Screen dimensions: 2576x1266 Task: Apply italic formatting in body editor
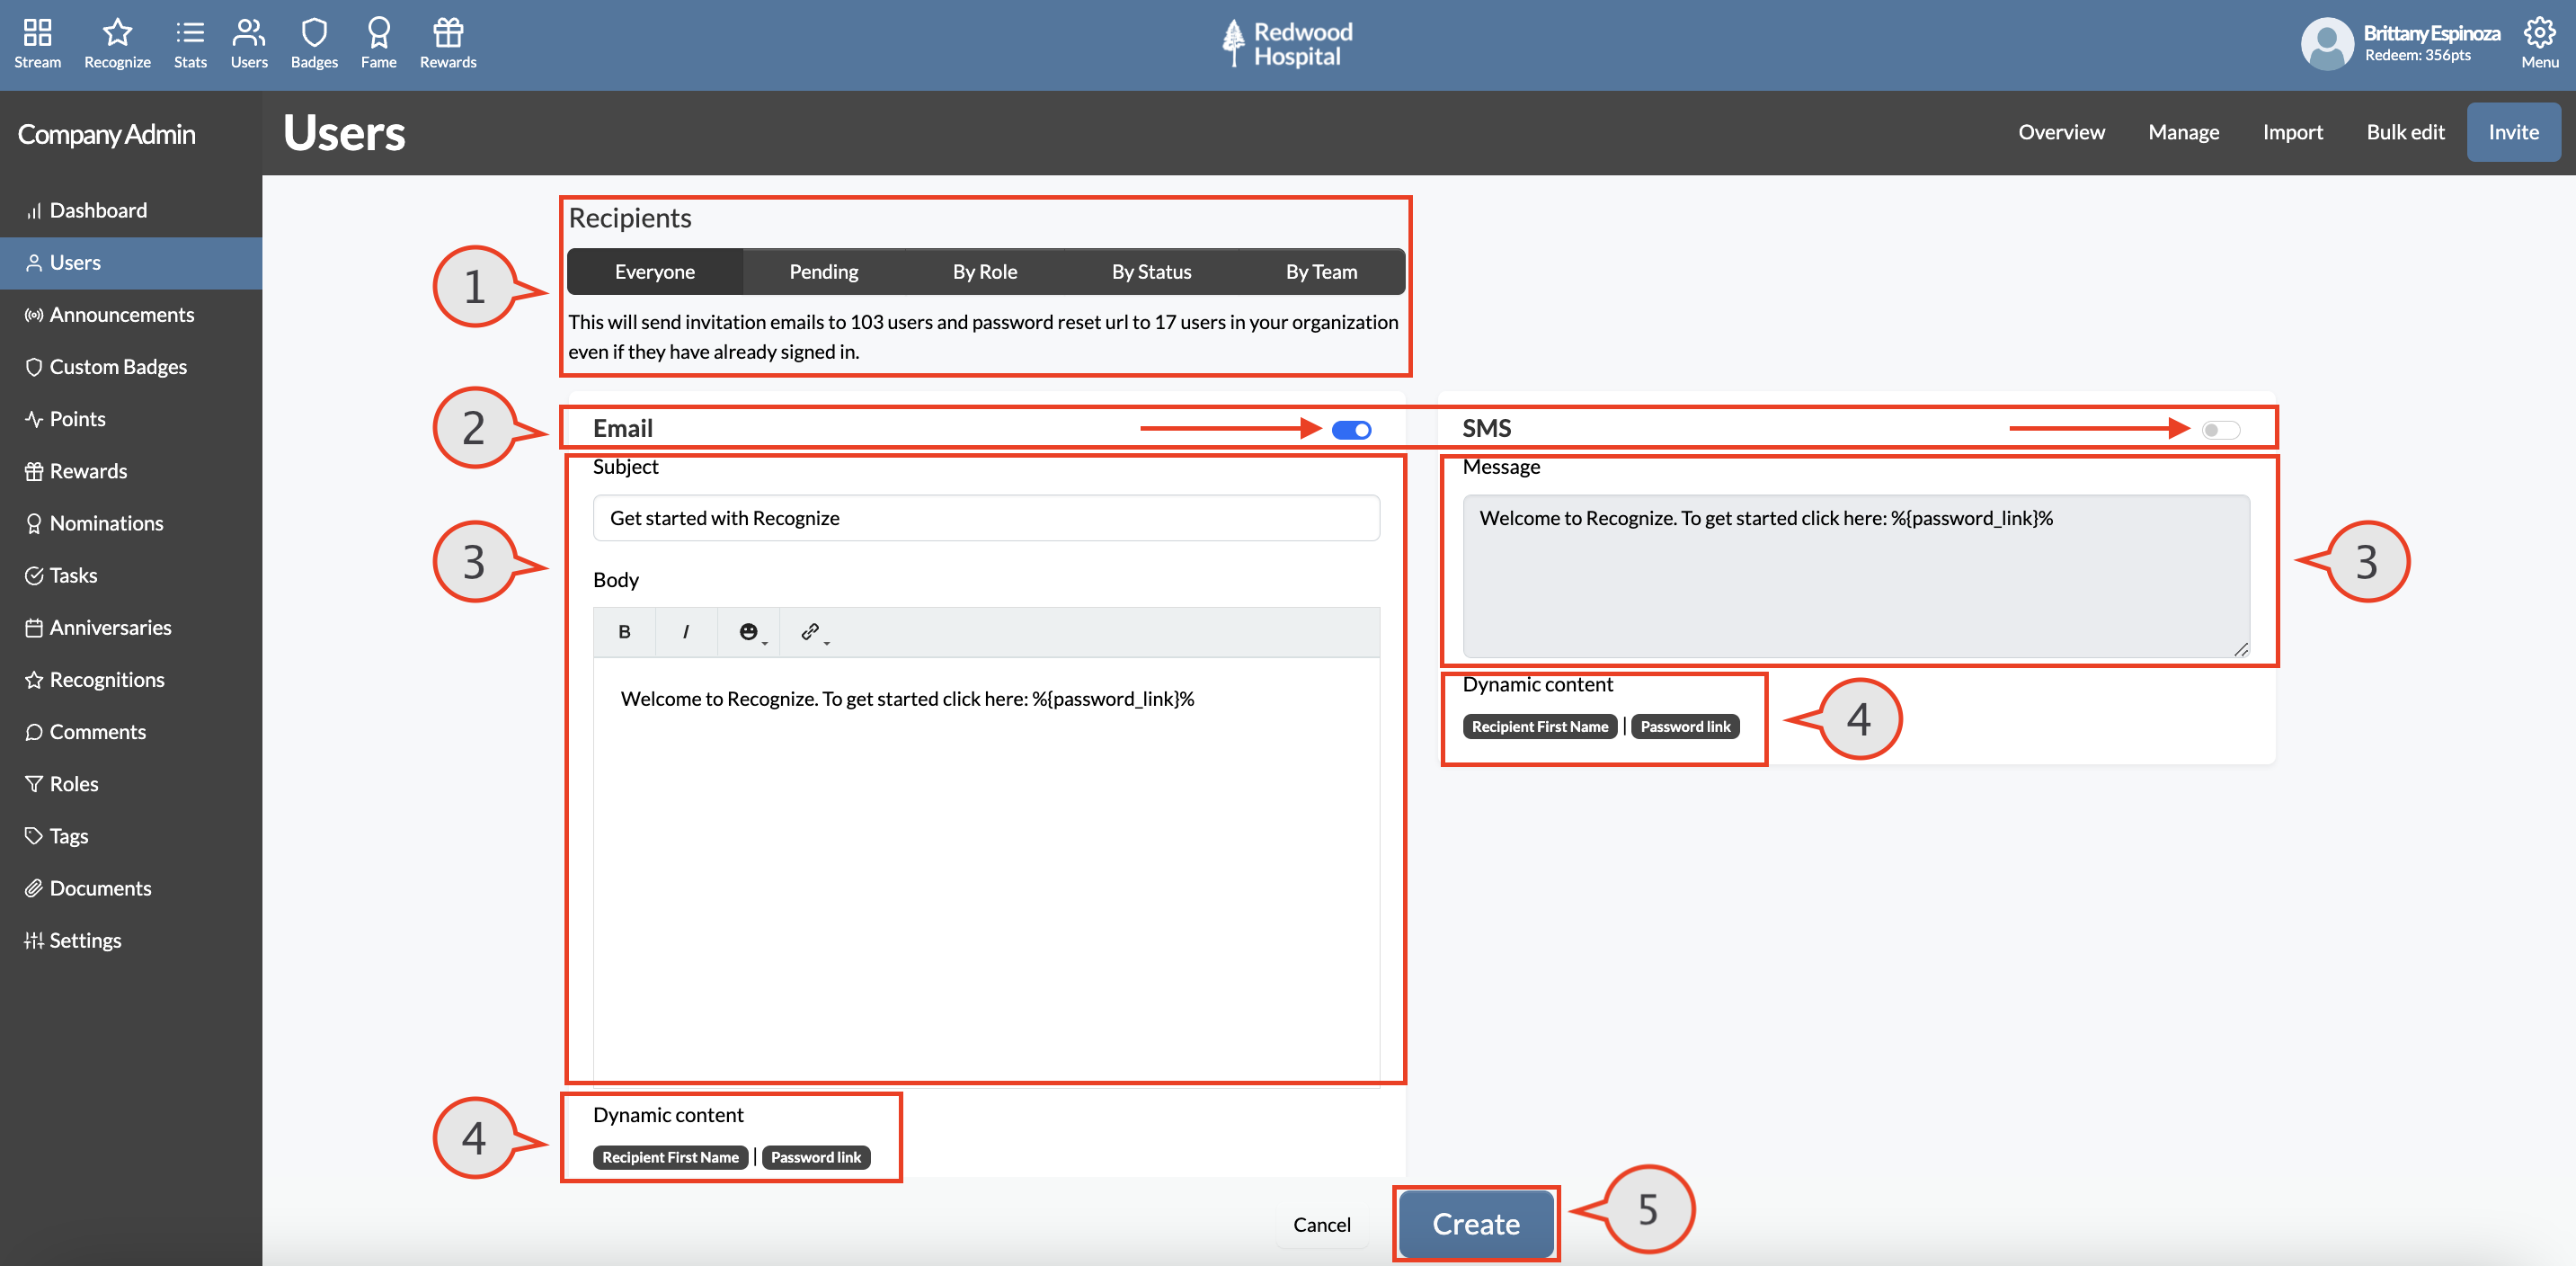686,632
